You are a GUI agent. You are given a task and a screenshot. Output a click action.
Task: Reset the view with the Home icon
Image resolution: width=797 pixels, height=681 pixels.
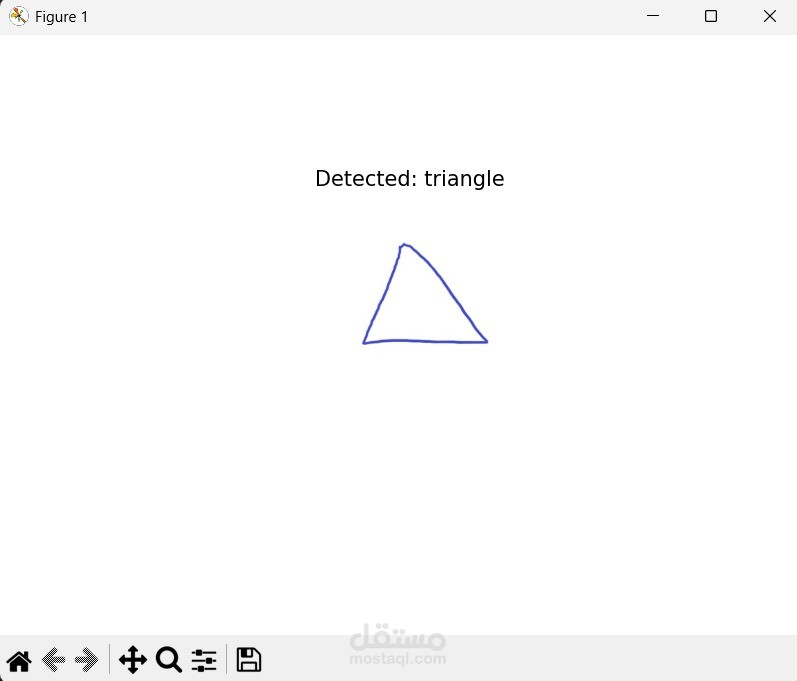[19, 661]
